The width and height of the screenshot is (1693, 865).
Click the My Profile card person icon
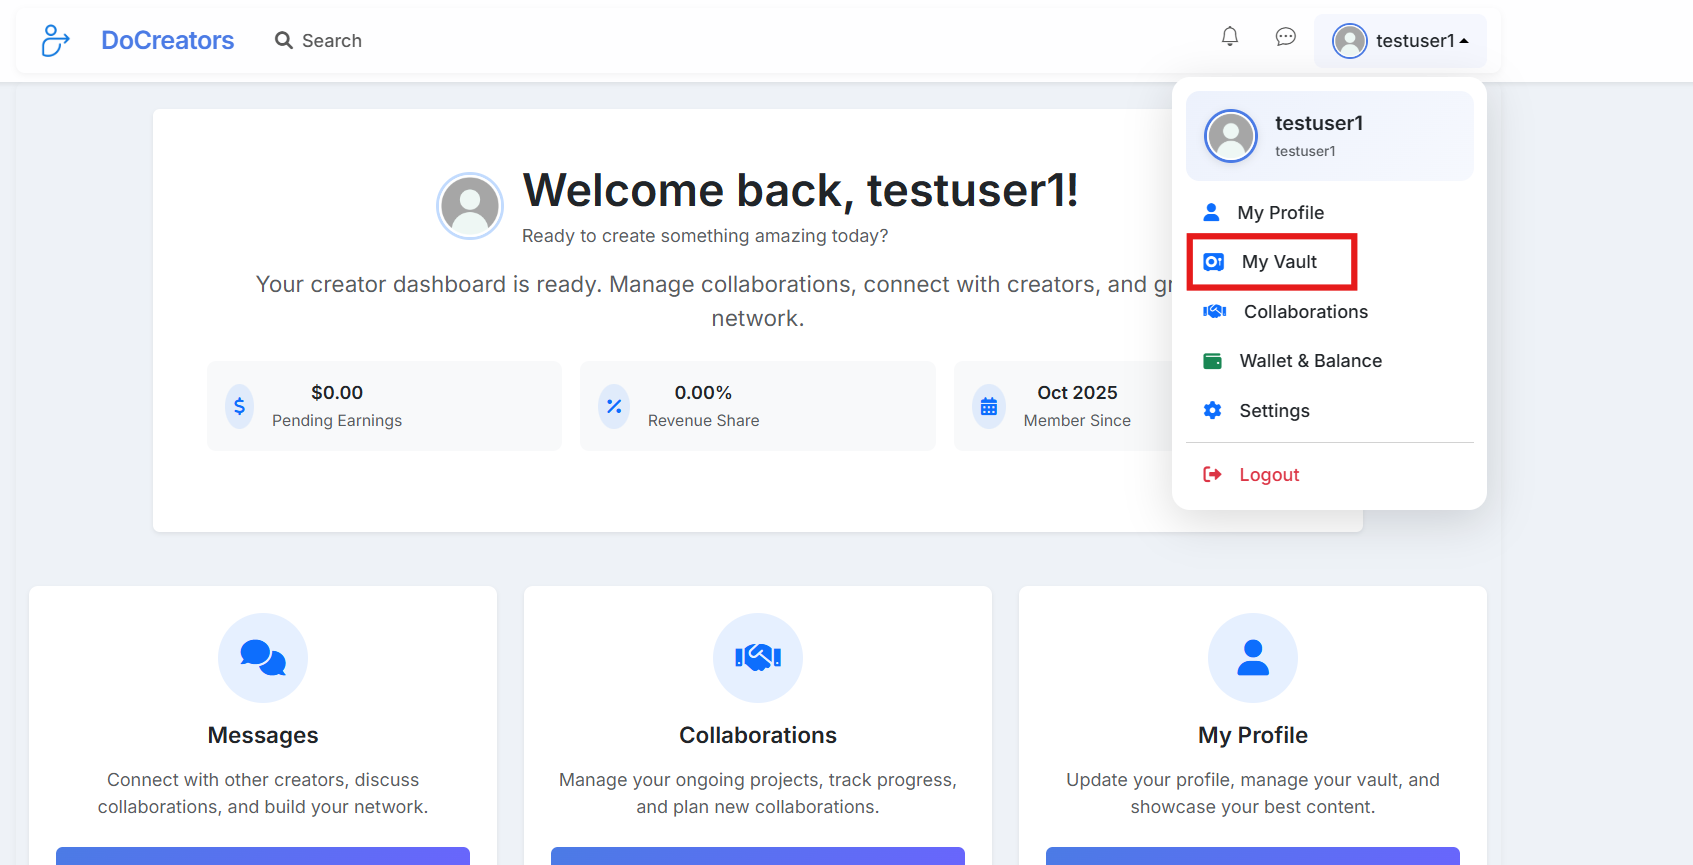pyautogui.click(x=1252, y=658)
